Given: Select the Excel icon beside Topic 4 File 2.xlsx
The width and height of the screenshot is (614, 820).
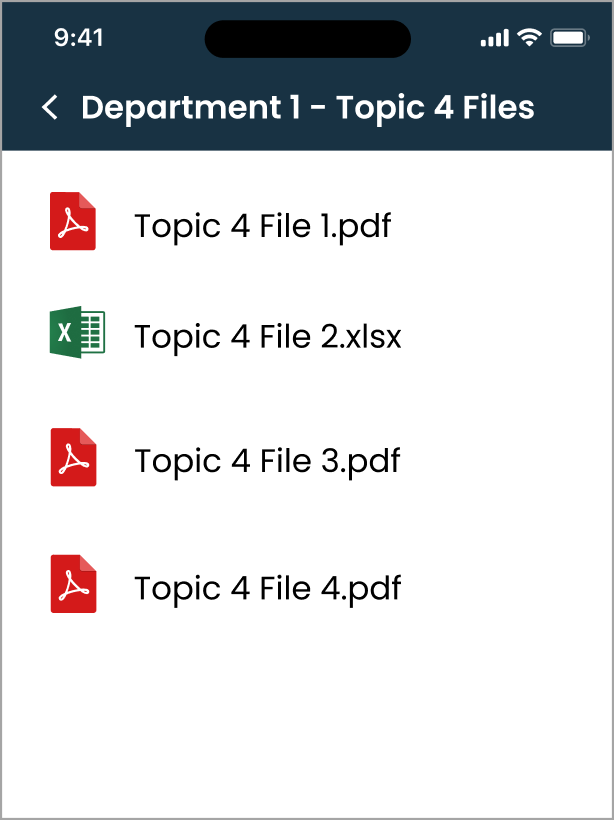Looking at the screenshot, I should click(x=75, y=331).
